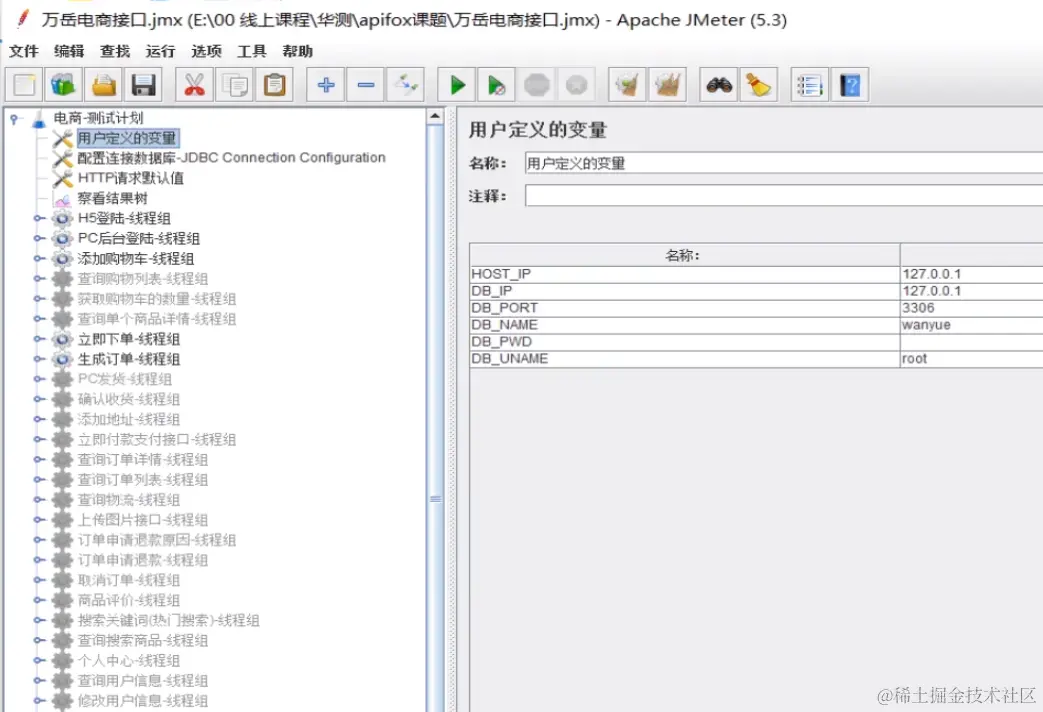Open the 运行 menu
Screen dimensions: 1043x712
click(160, 51)
